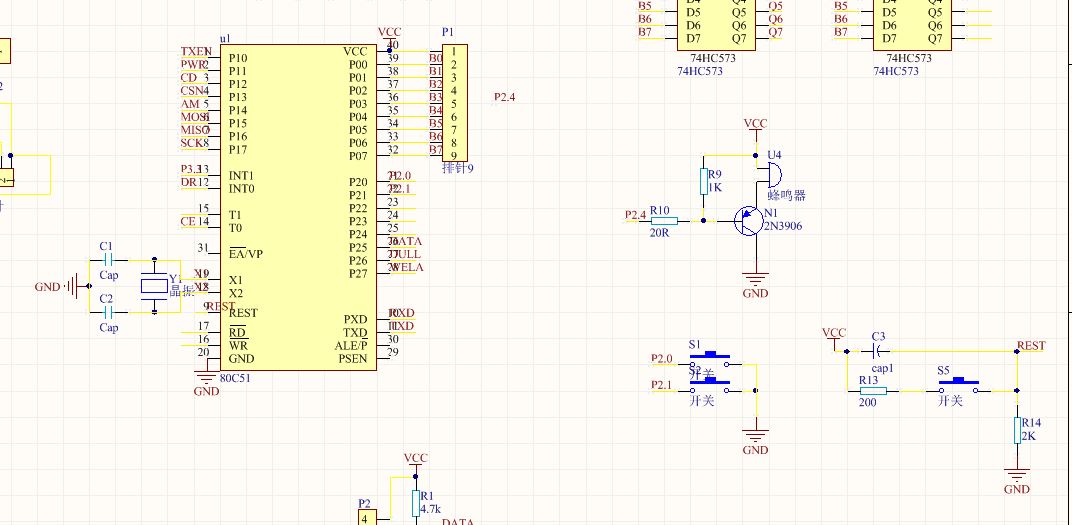Click the P2.4 net label left of R10
This screenshot has height=525, width=1072.
tap(636, 215)
